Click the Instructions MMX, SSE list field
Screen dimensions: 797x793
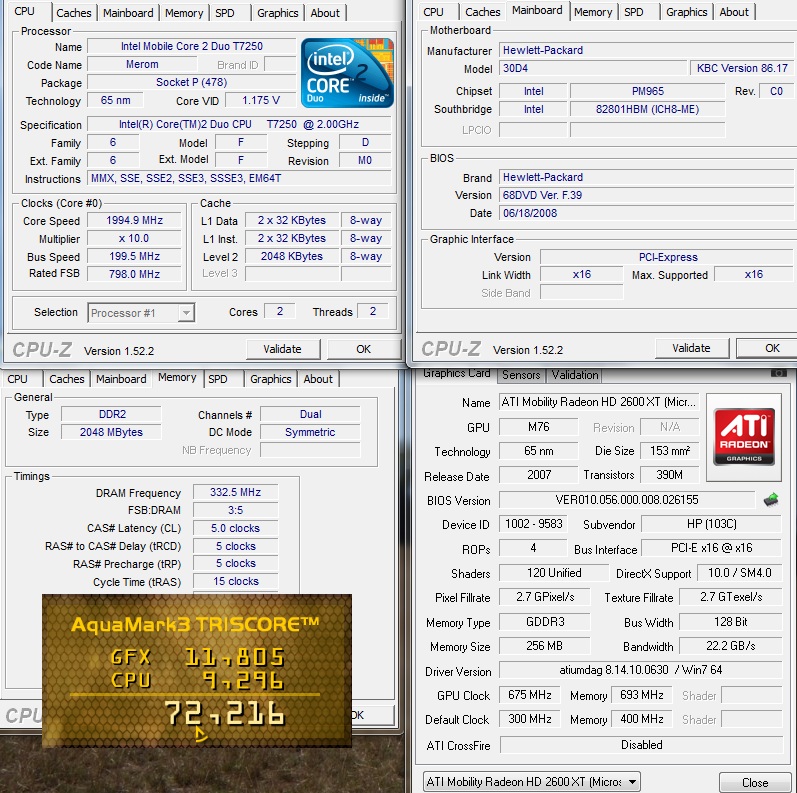[x=239, y=178]
